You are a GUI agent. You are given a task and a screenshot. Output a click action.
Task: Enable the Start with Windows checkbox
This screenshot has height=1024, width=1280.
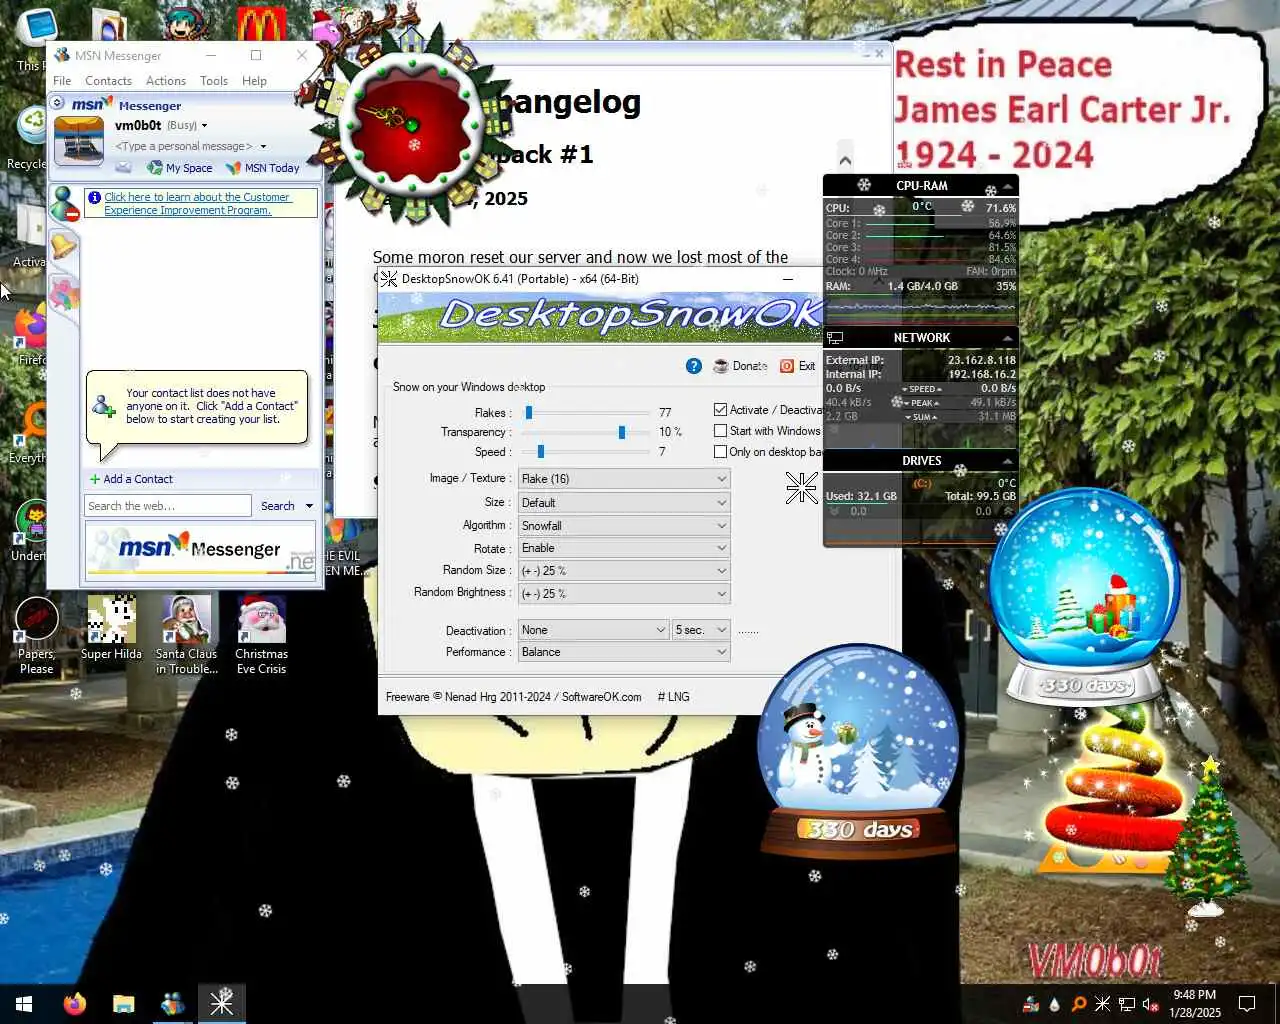[720, 431]
